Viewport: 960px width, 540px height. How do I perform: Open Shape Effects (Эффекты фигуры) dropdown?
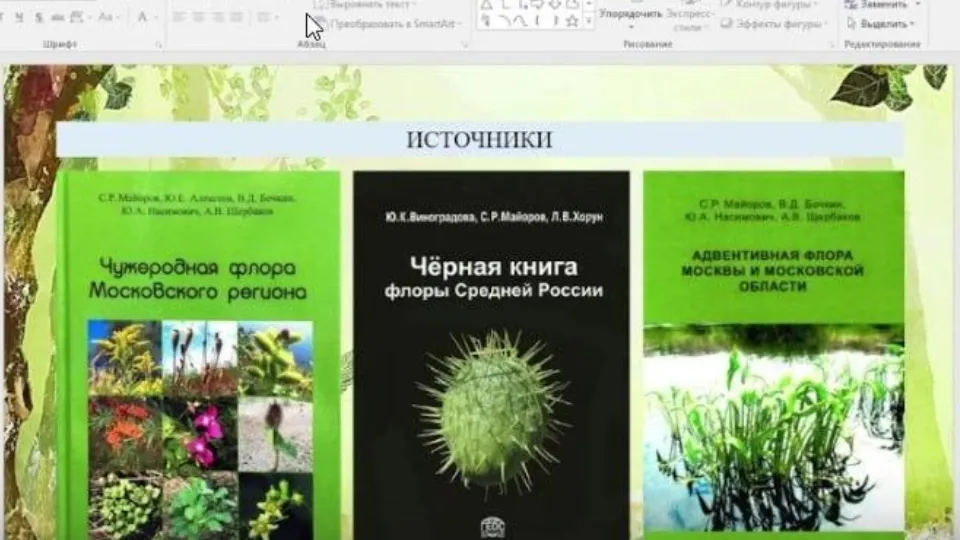pos(773,24)
